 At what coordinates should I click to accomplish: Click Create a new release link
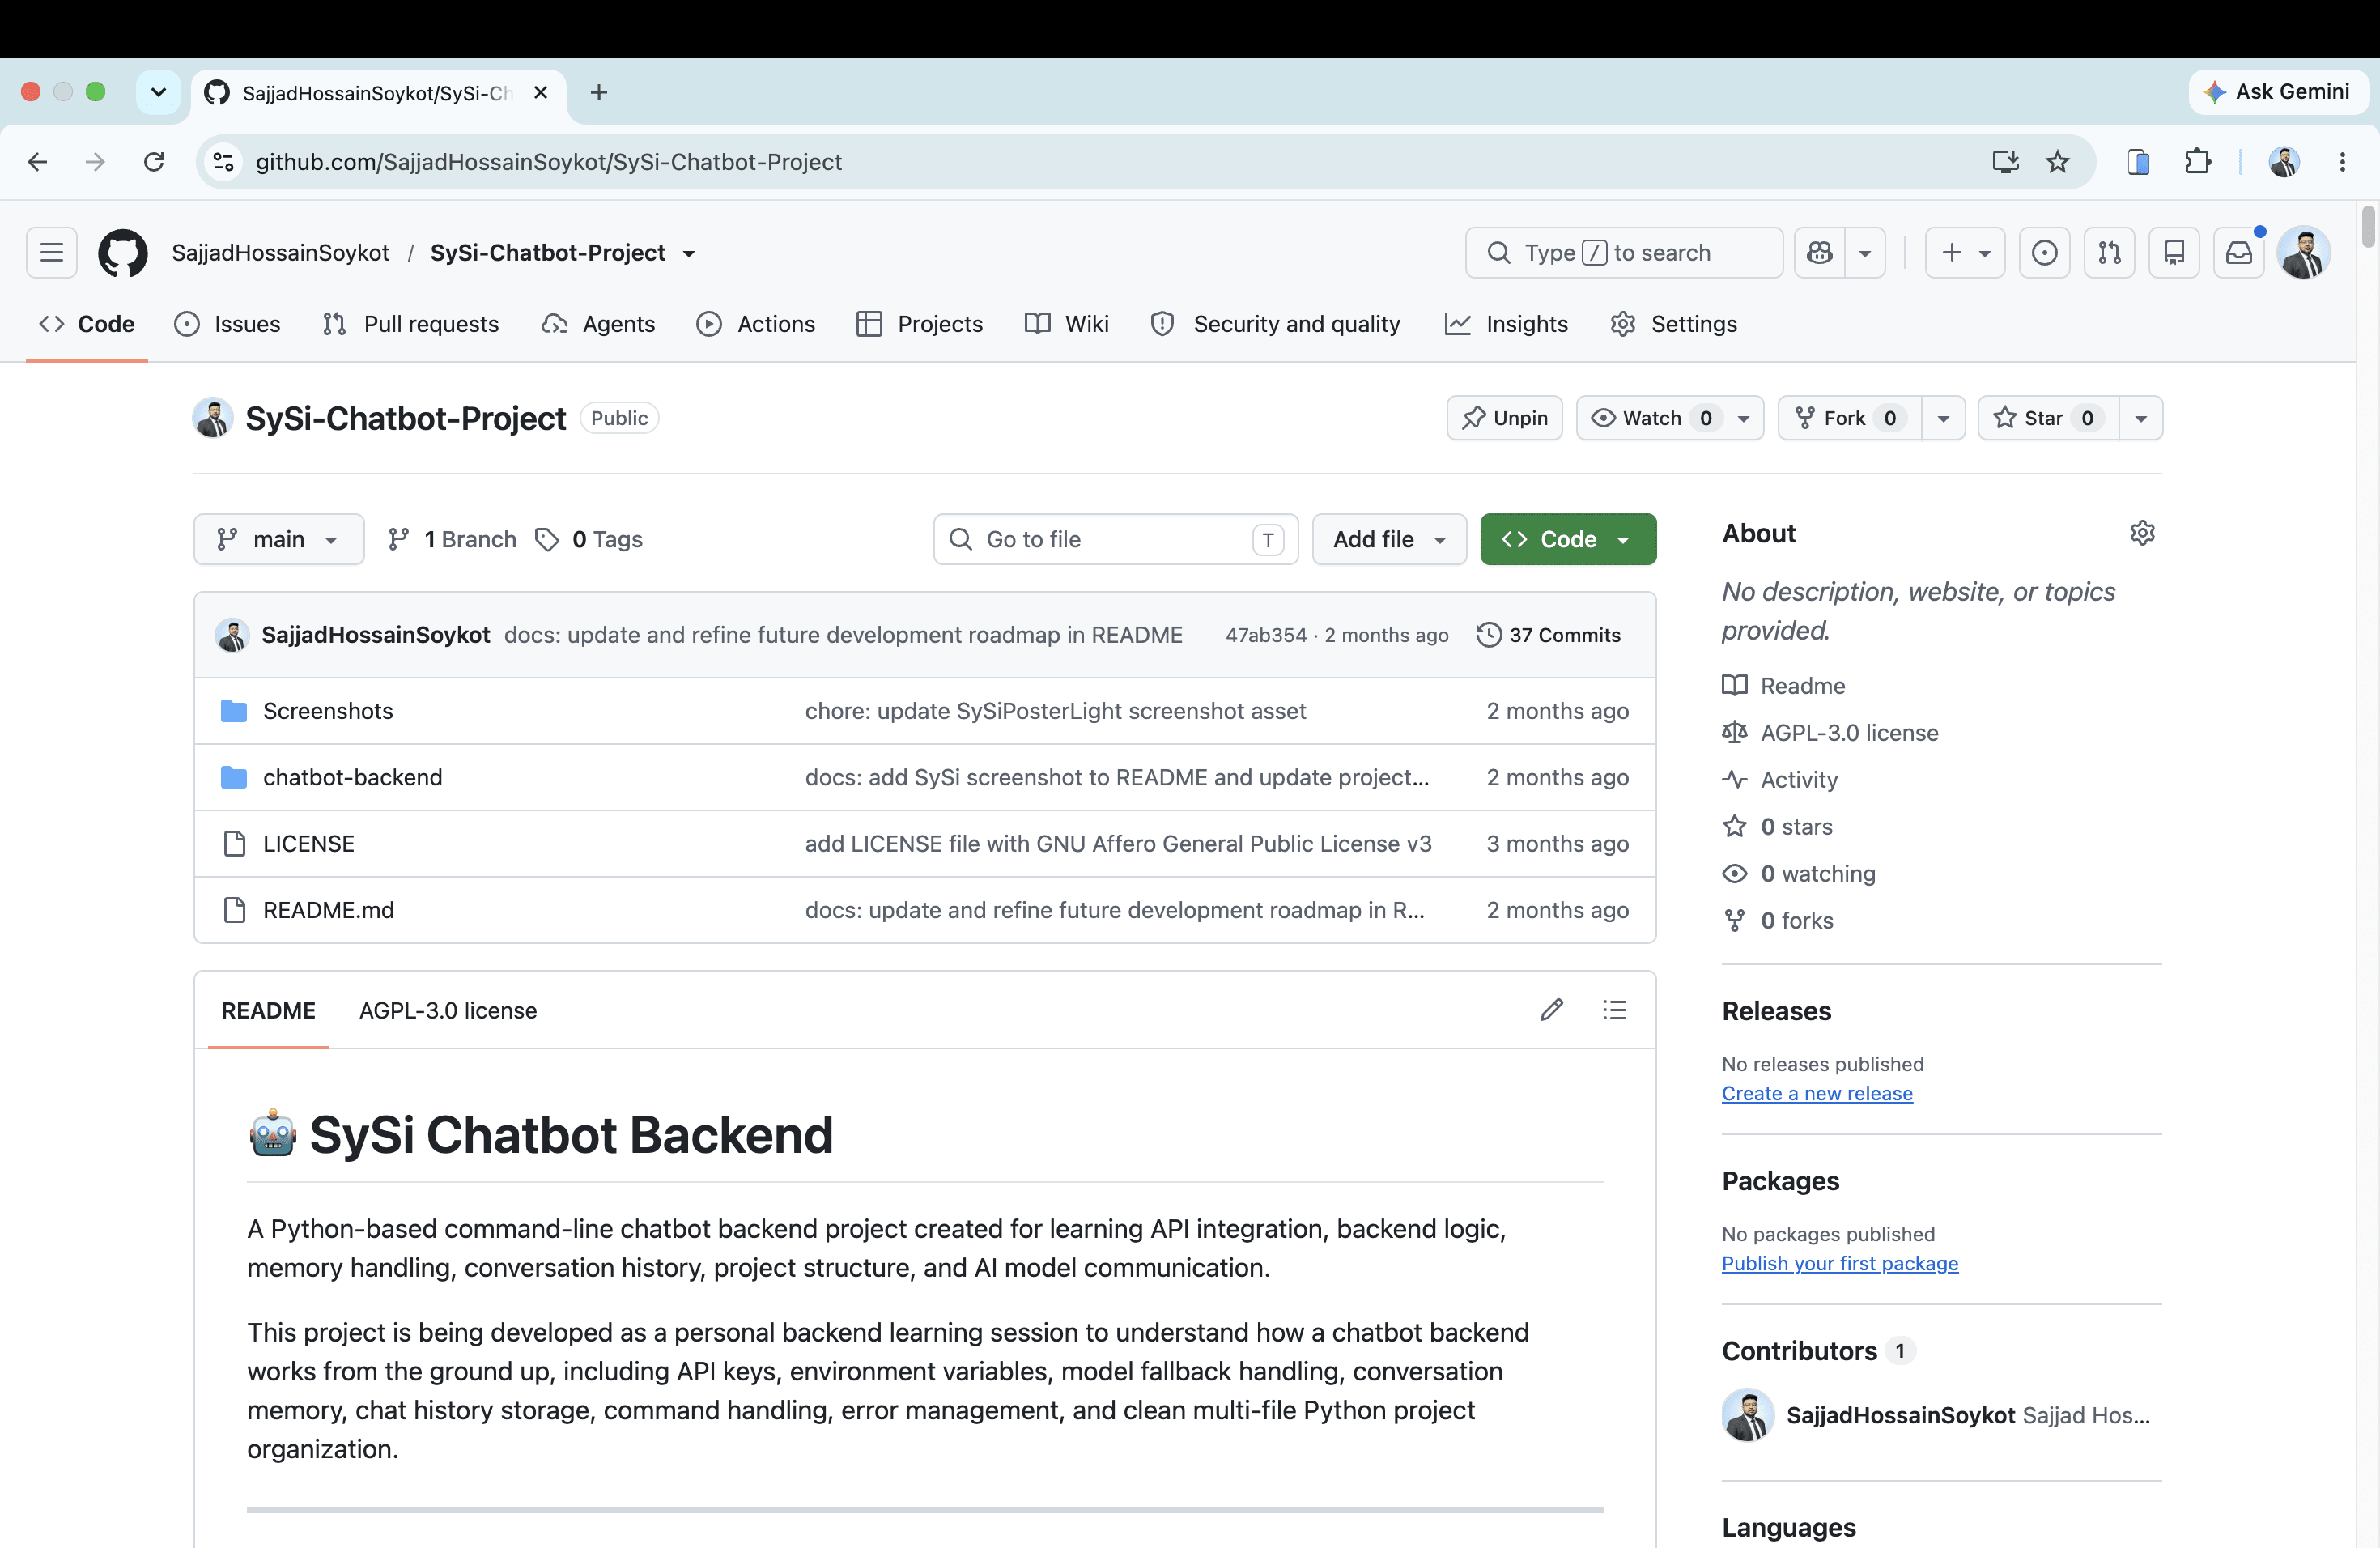point(1817,1093)
